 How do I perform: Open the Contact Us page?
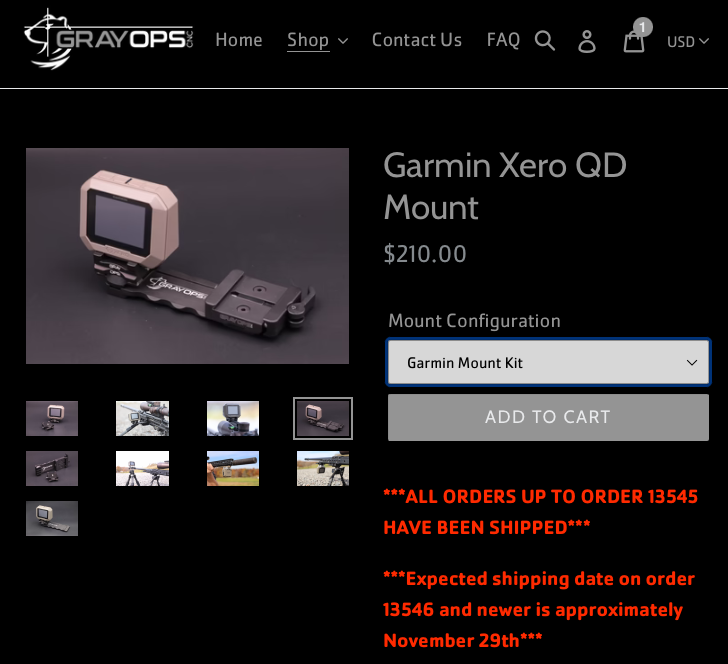pos(416,40)
